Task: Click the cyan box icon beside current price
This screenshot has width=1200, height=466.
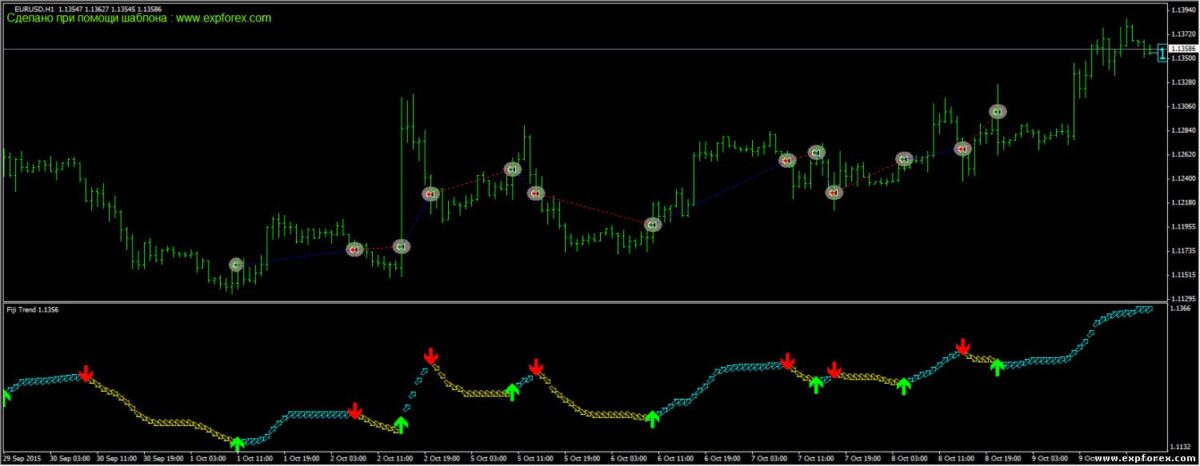Action: point(1161,52)
